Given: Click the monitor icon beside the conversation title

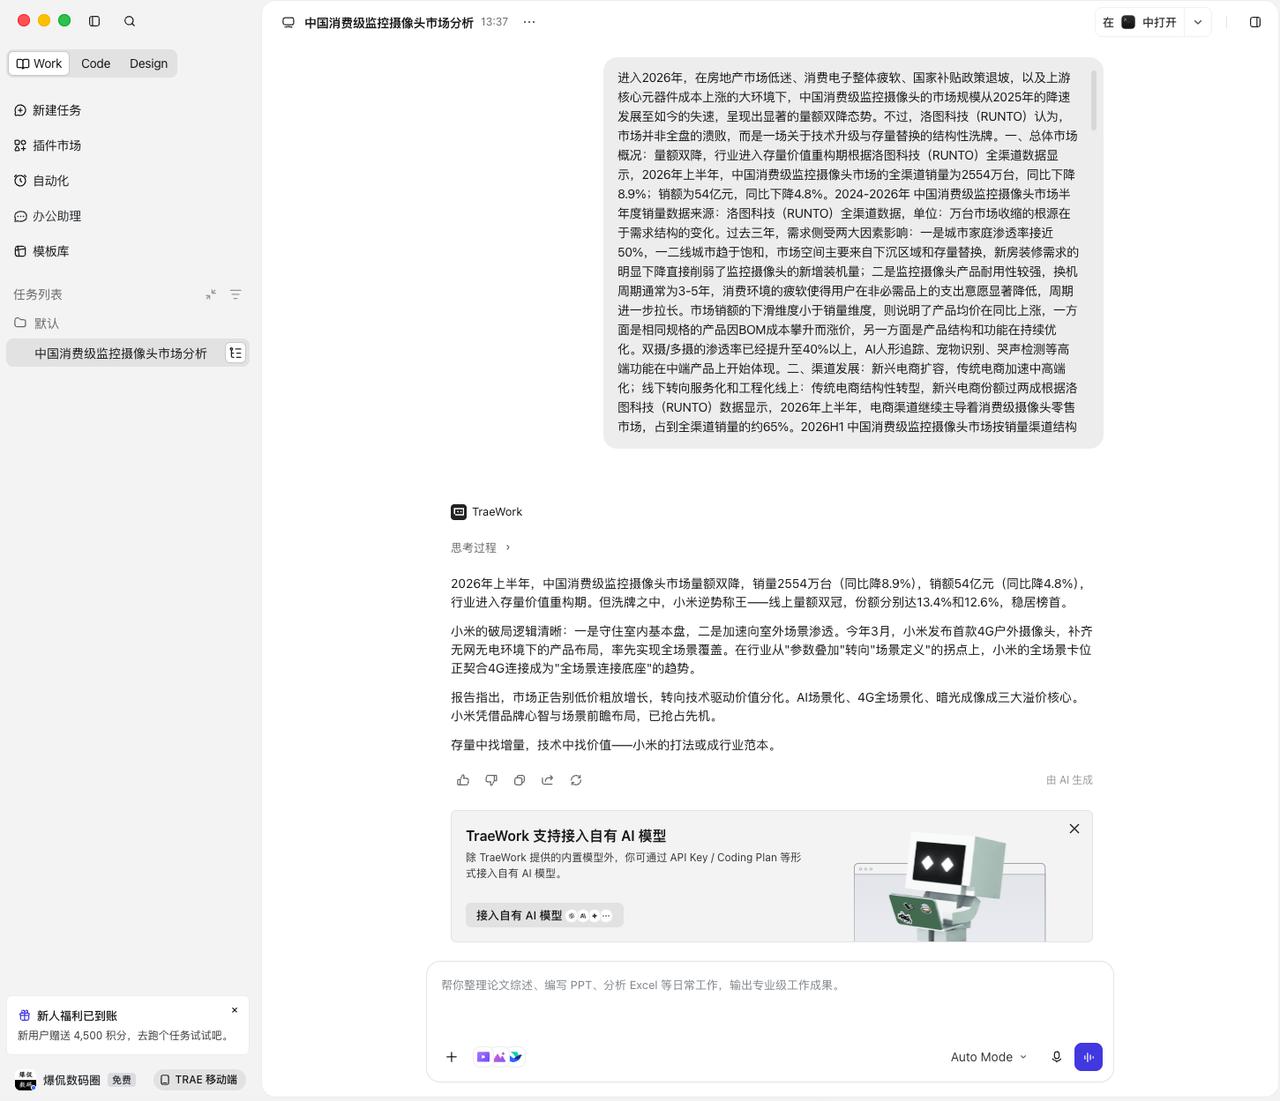Looking at the screenshot, I should tap(288, 22).
